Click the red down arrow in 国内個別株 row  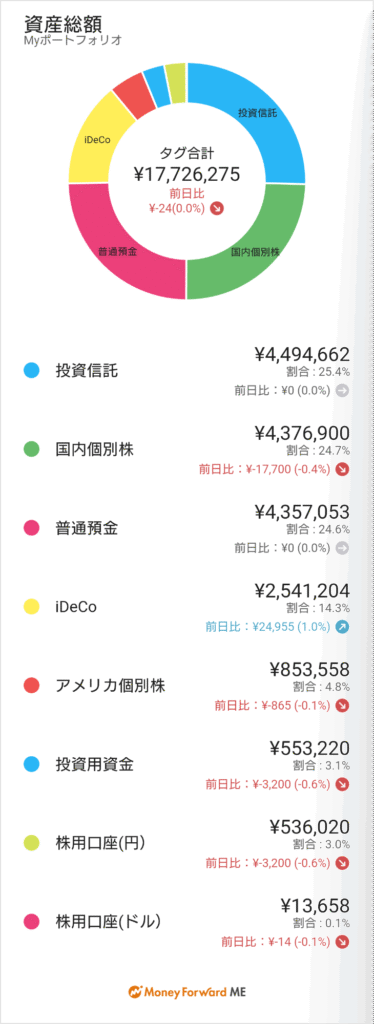tap(342, 469)
